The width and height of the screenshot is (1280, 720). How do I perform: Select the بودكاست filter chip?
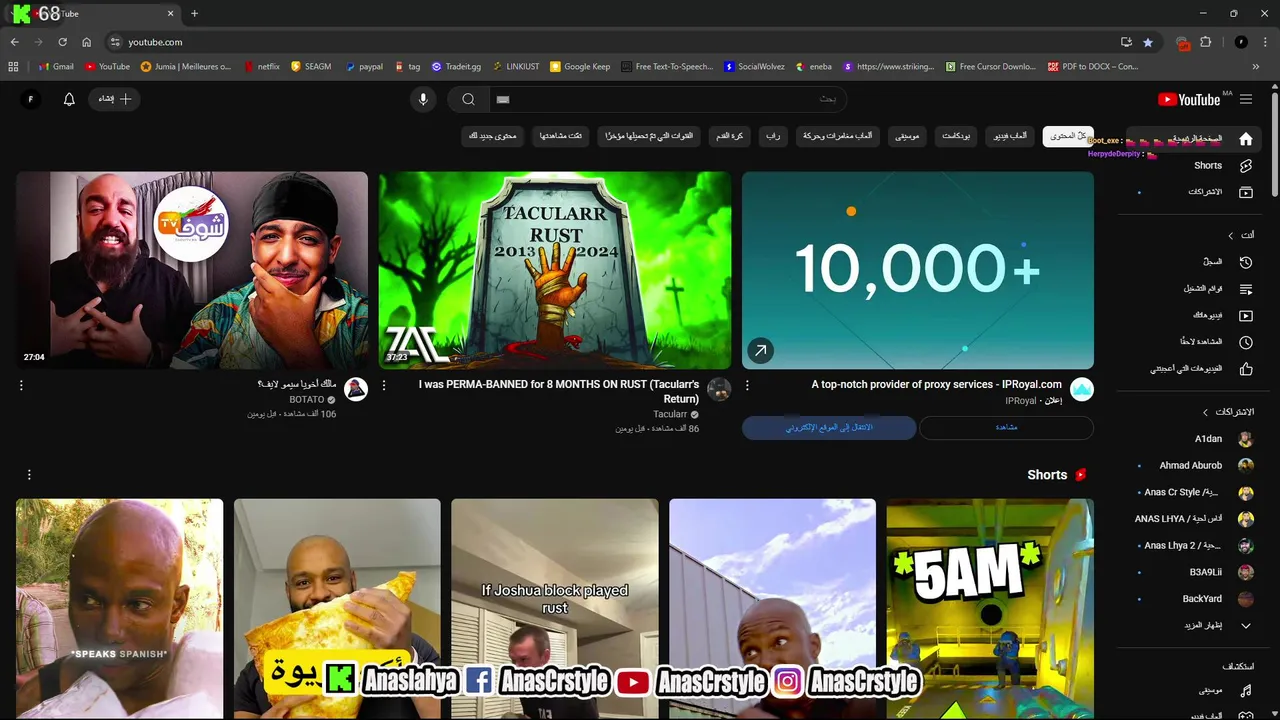[957, 136]
